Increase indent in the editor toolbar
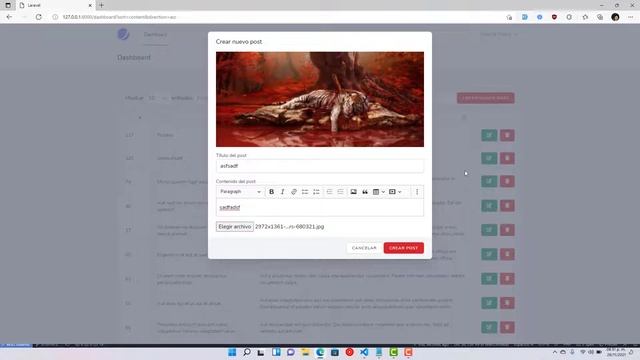Image resolution: width=640 pixels, height=360 pixels. (x=340, y=192)
